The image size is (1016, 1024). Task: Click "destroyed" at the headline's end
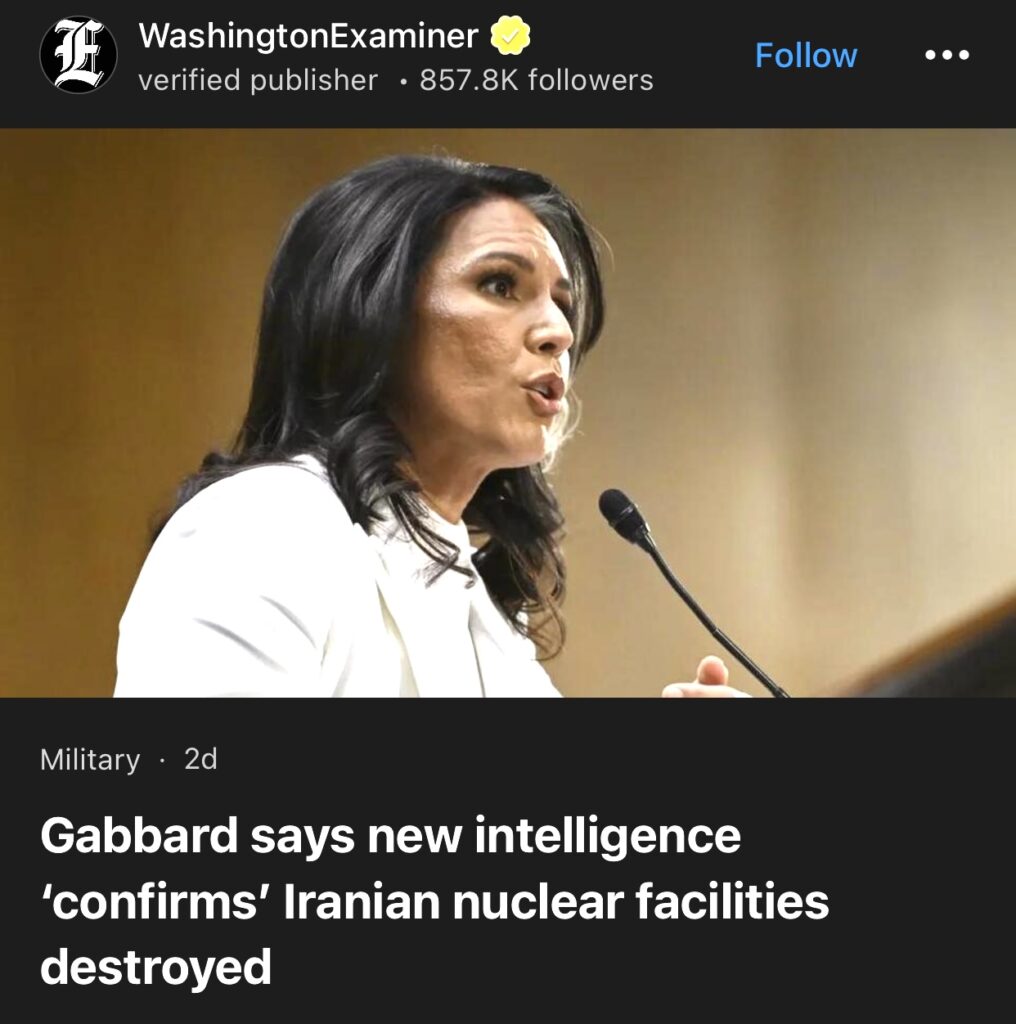[x=155, y=967]
